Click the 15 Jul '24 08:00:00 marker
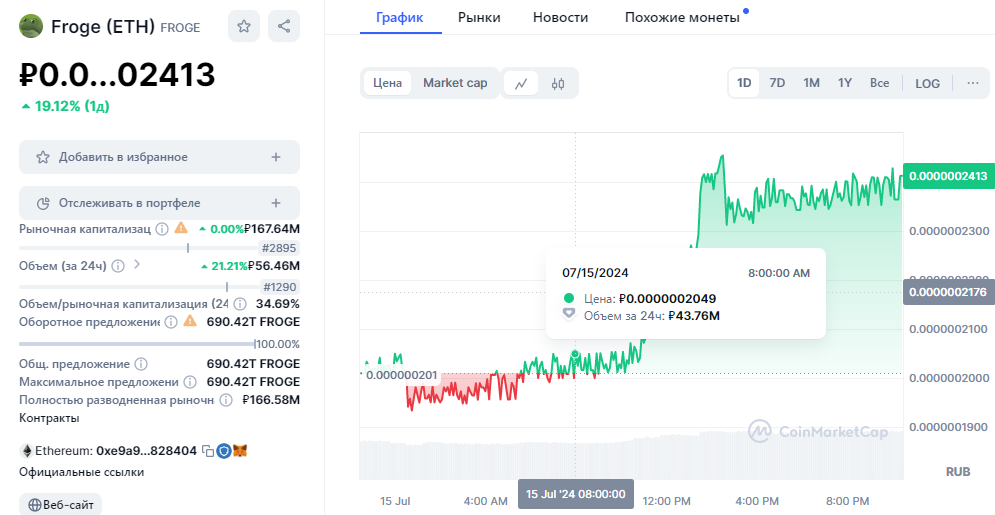The width and height of the screenshot is (995, 515). click(x=576, y=494)
